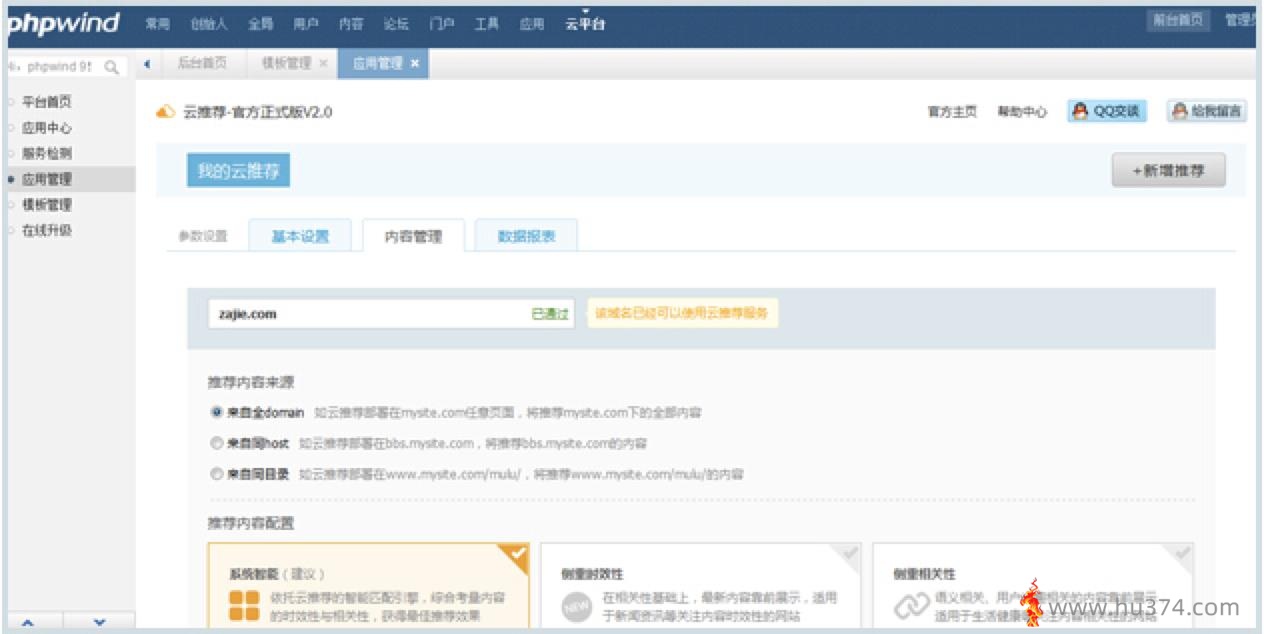This screenshot has width=1264, height=634.
Task: Open 应用中心 in the sidebar
Action: [x=47, y=128]
